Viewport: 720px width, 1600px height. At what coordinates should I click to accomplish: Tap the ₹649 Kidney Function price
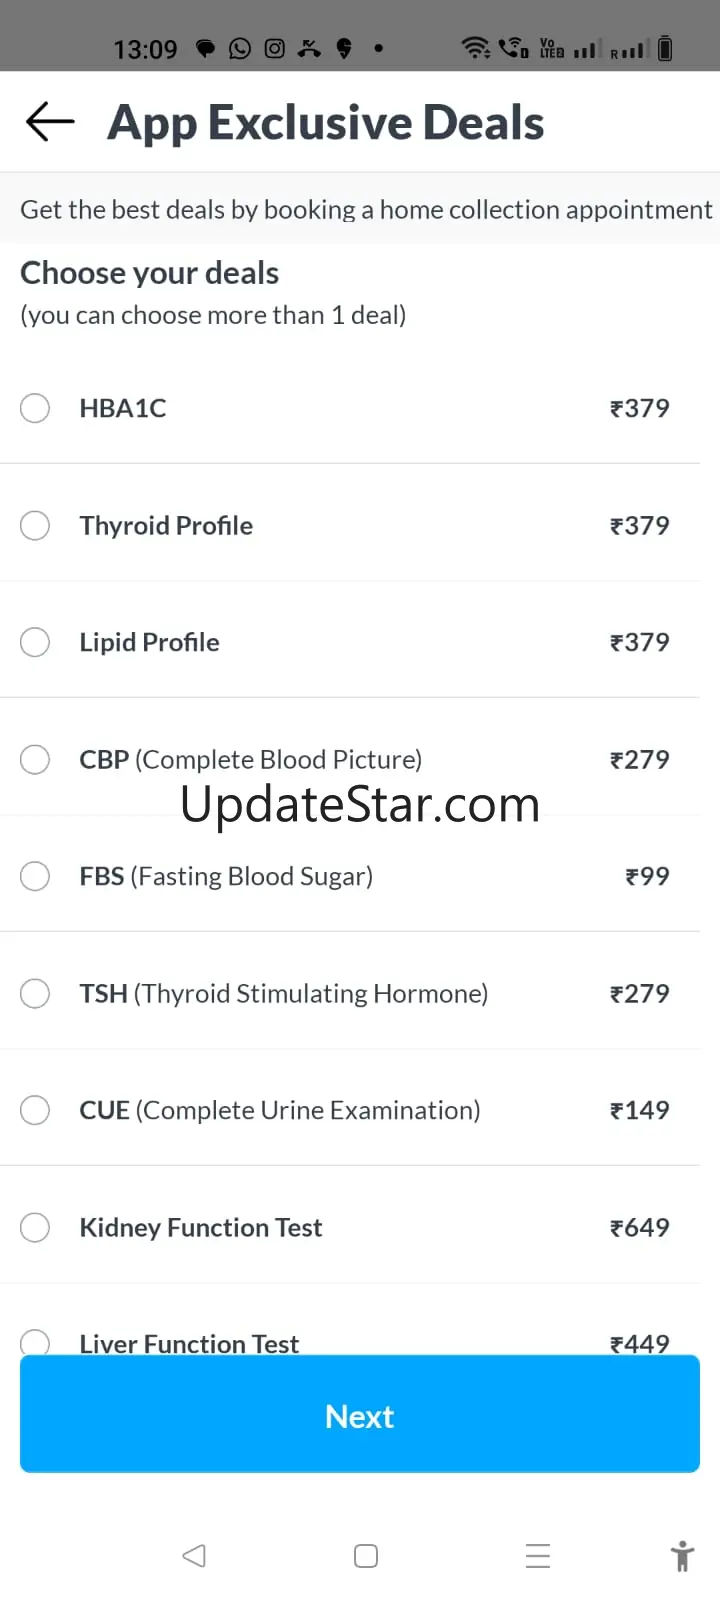(640, 1227)
